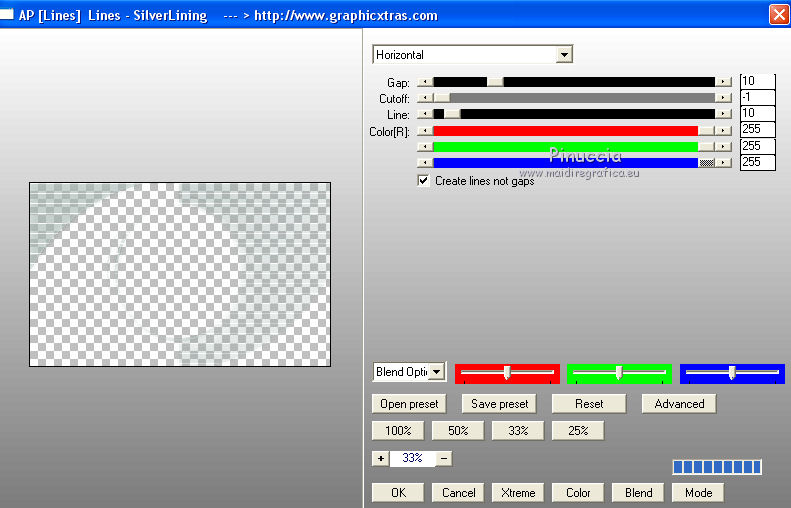Click the zoom field between plus and minus

(x=412, y=459)
